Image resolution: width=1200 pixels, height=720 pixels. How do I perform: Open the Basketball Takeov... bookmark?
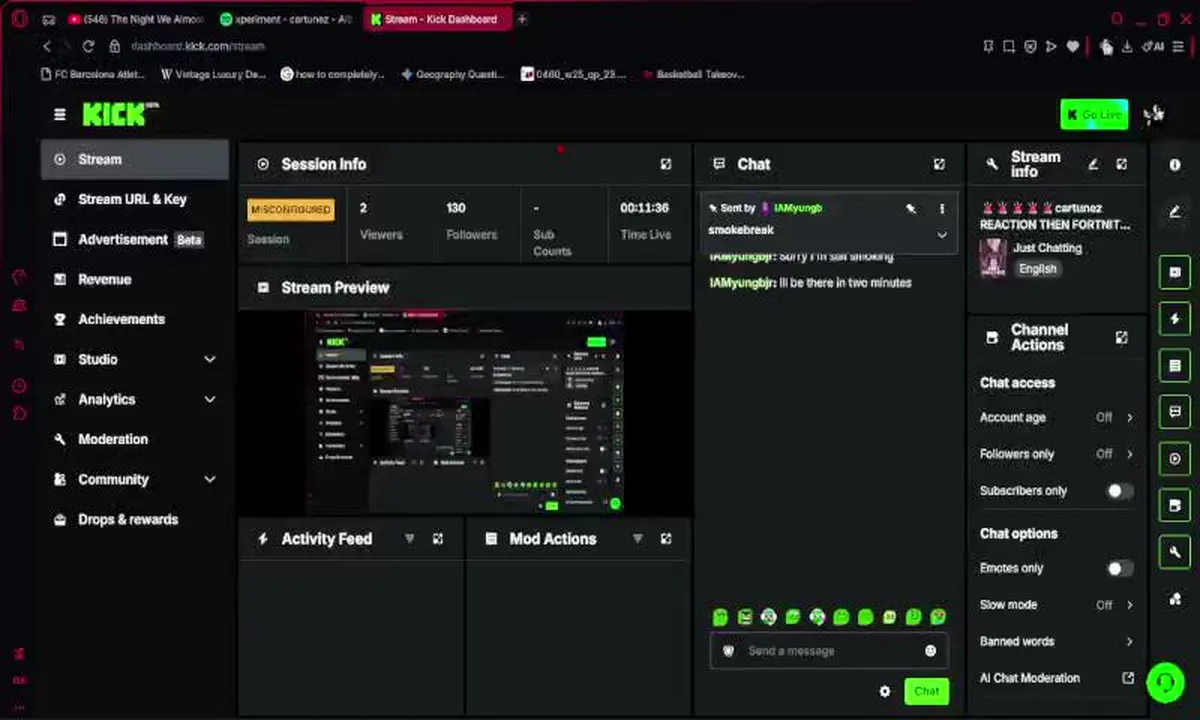(694, 74)
